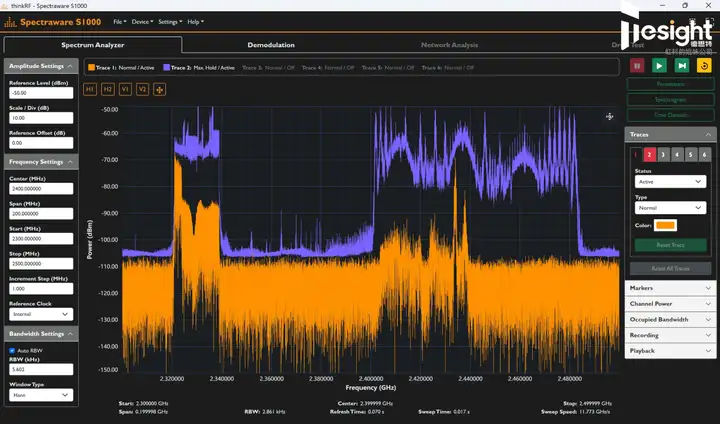
Task: Select trace number 3 button
Action: click(x=663, y=154)
